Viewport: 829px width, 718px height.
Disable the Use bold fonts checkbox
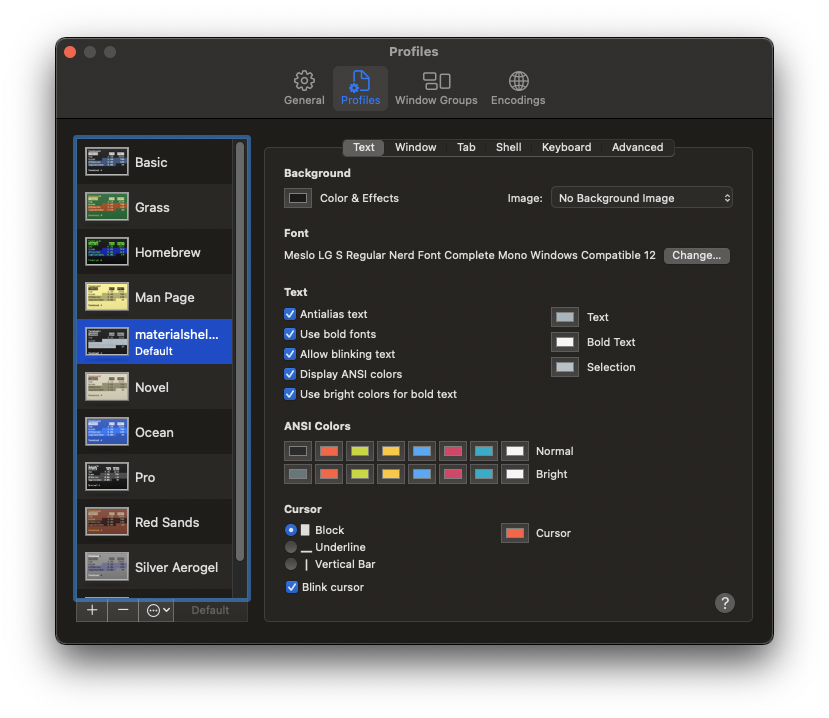coord(290,334)
